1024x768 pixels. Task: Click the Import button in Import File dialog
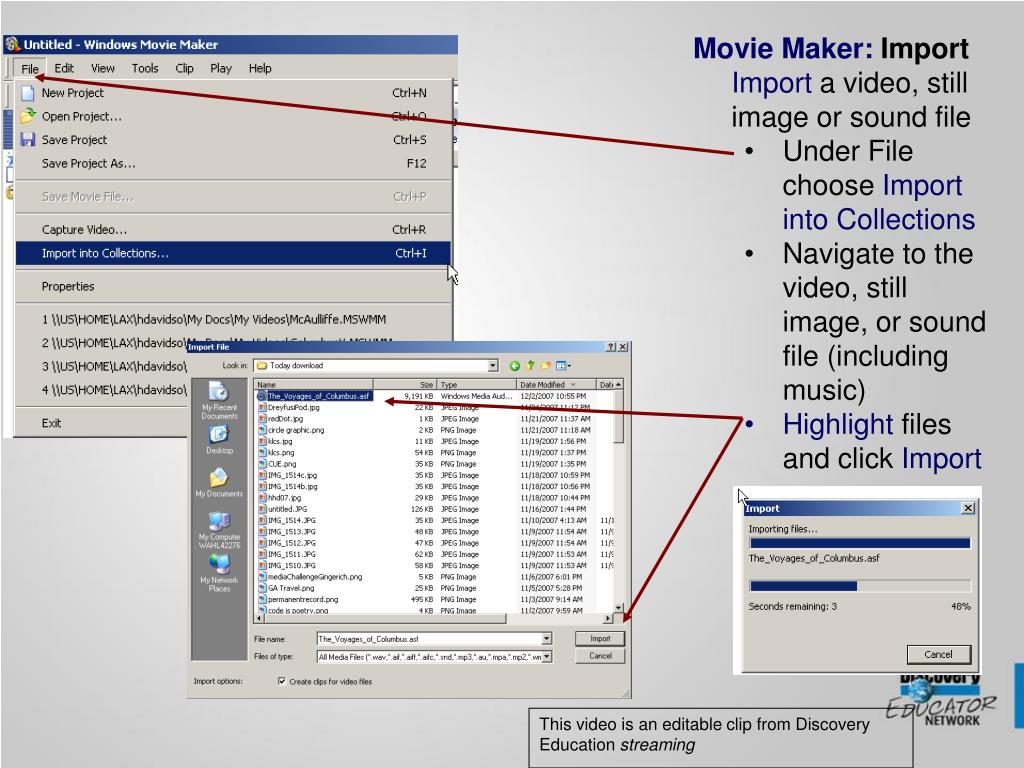(600, 639)
